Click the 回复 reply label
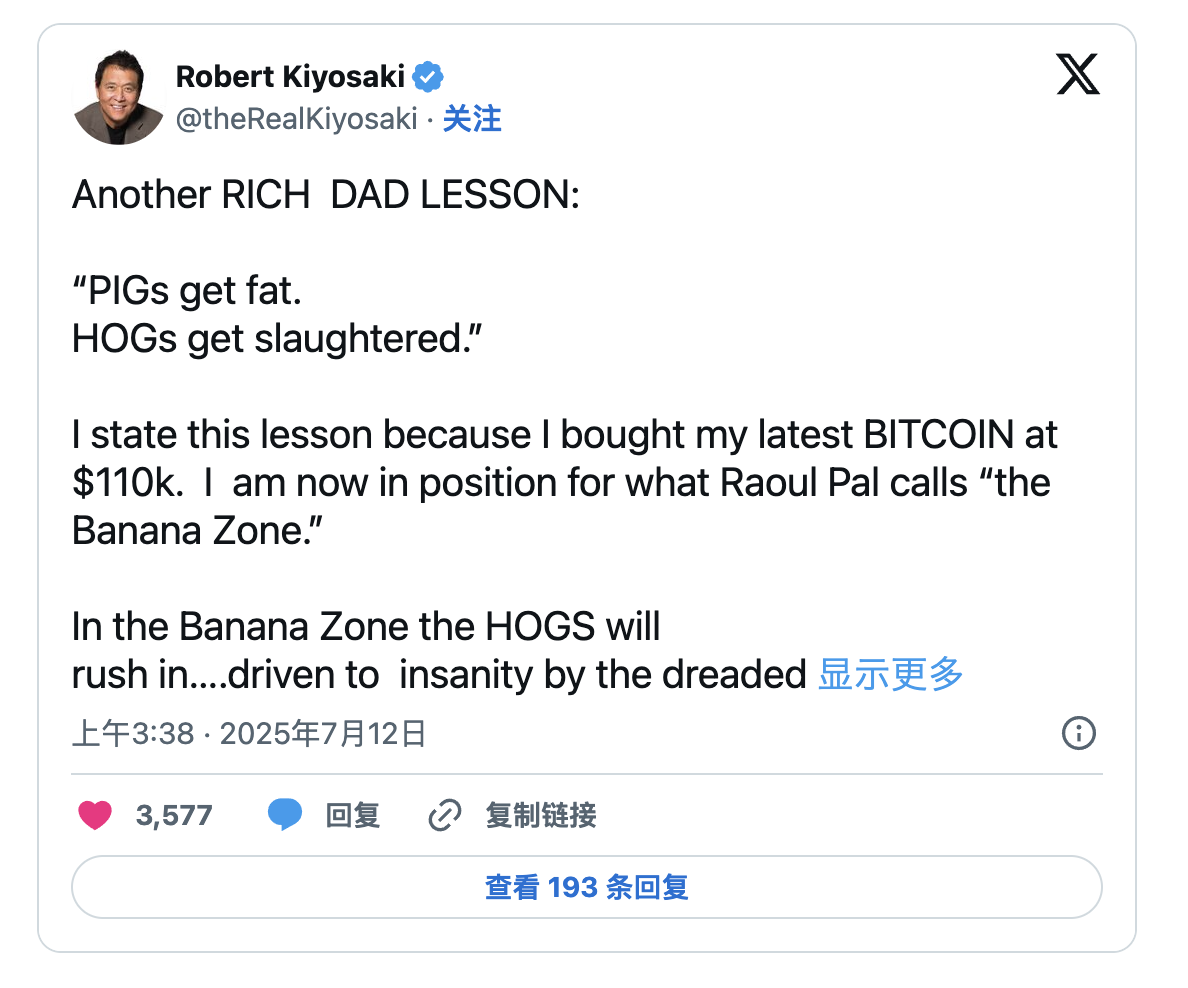The width and height of the screenshot is (1188, 988). pyautogui.click(x=353, y=815)
